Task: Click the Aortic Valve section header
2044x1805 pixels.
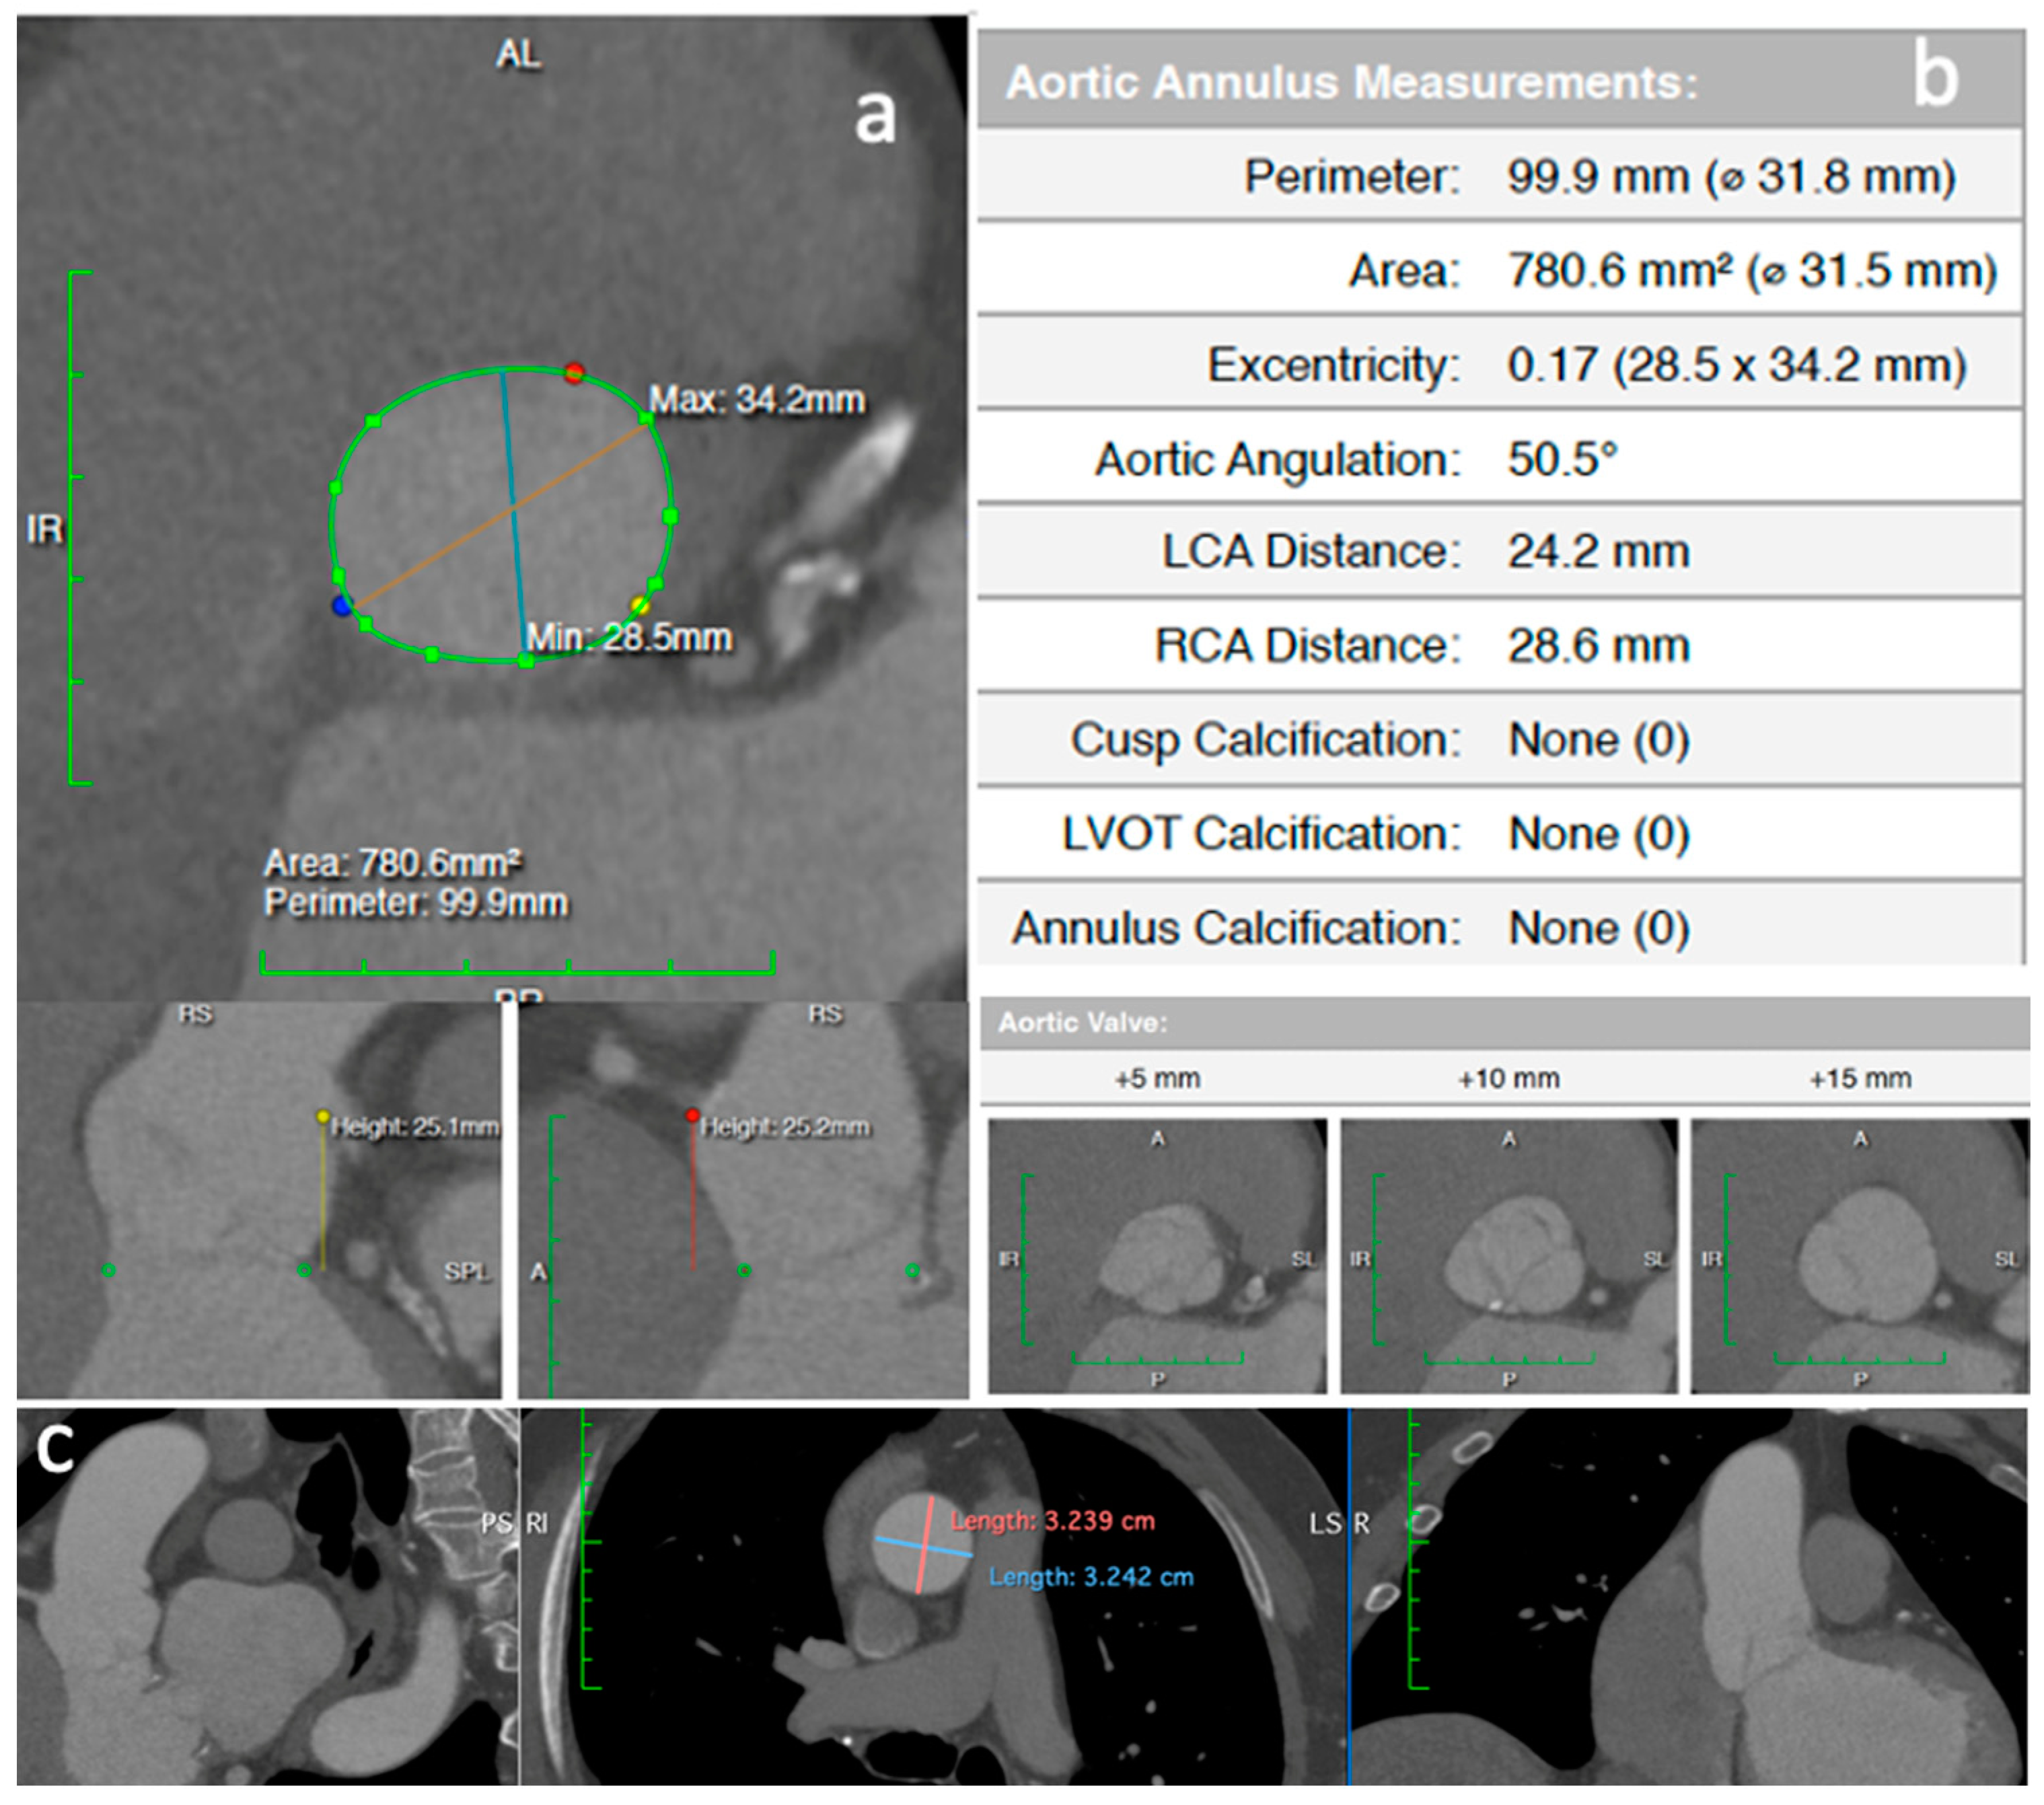Action: (x=1083, y=1022)
